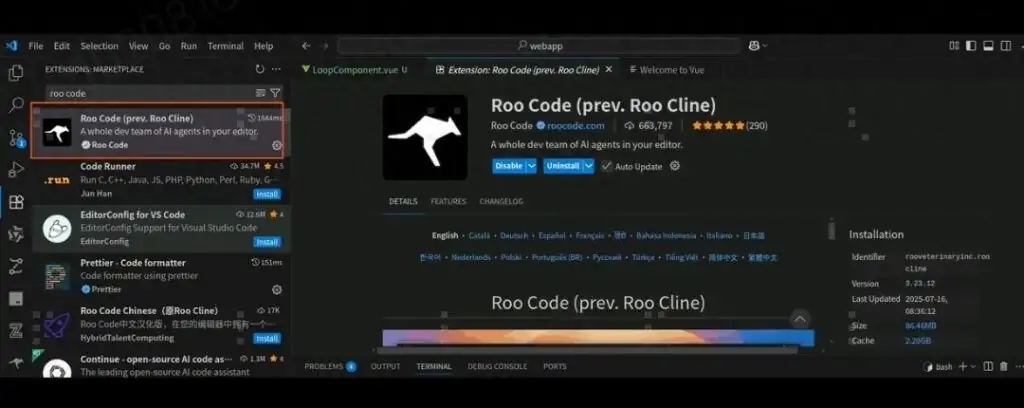The height and width of the screenshot is (408, 1024).
Task: Click the five-star rating (290)
Action: (x=729, y=125)
